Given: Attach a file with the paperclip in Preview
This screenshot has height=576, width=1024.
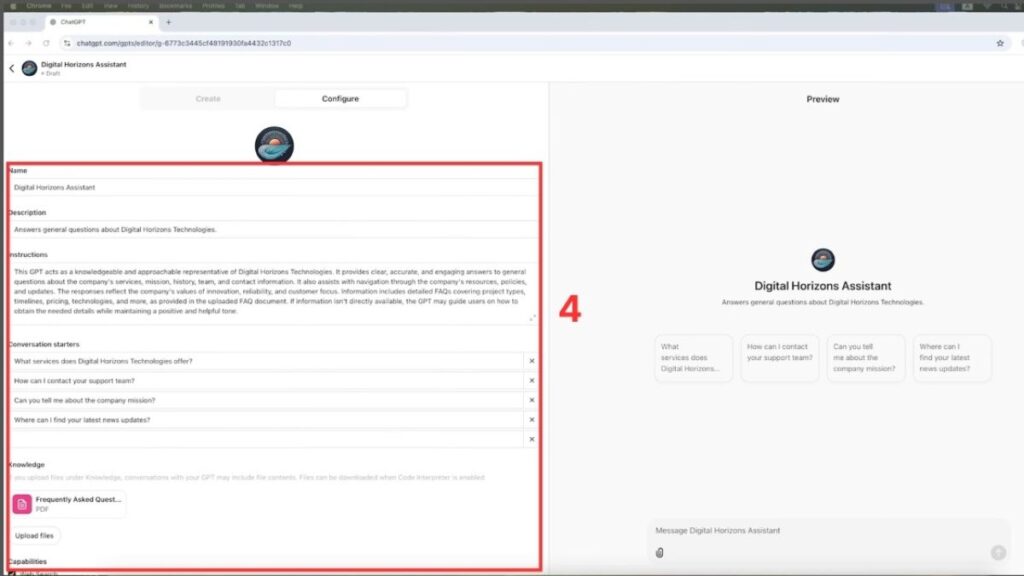Looking at the screenshot, I should click(x=660, y=552).
